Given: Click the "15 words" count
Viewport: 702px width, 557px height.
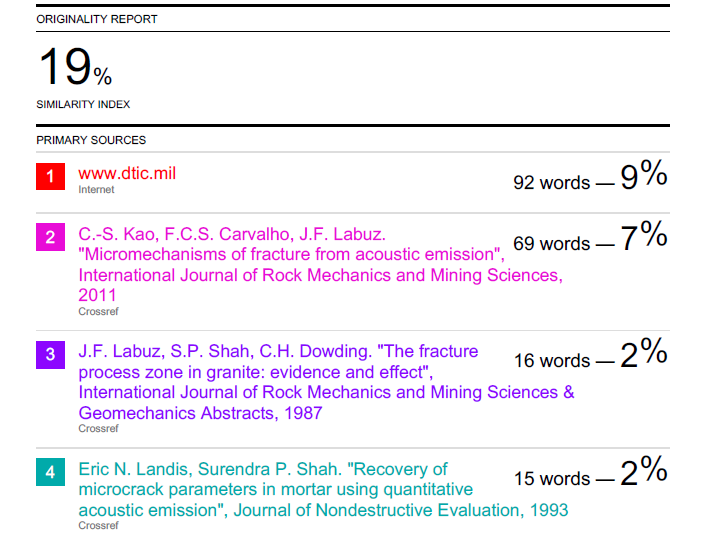Looking at the screenshot, I should coord(552,478).
